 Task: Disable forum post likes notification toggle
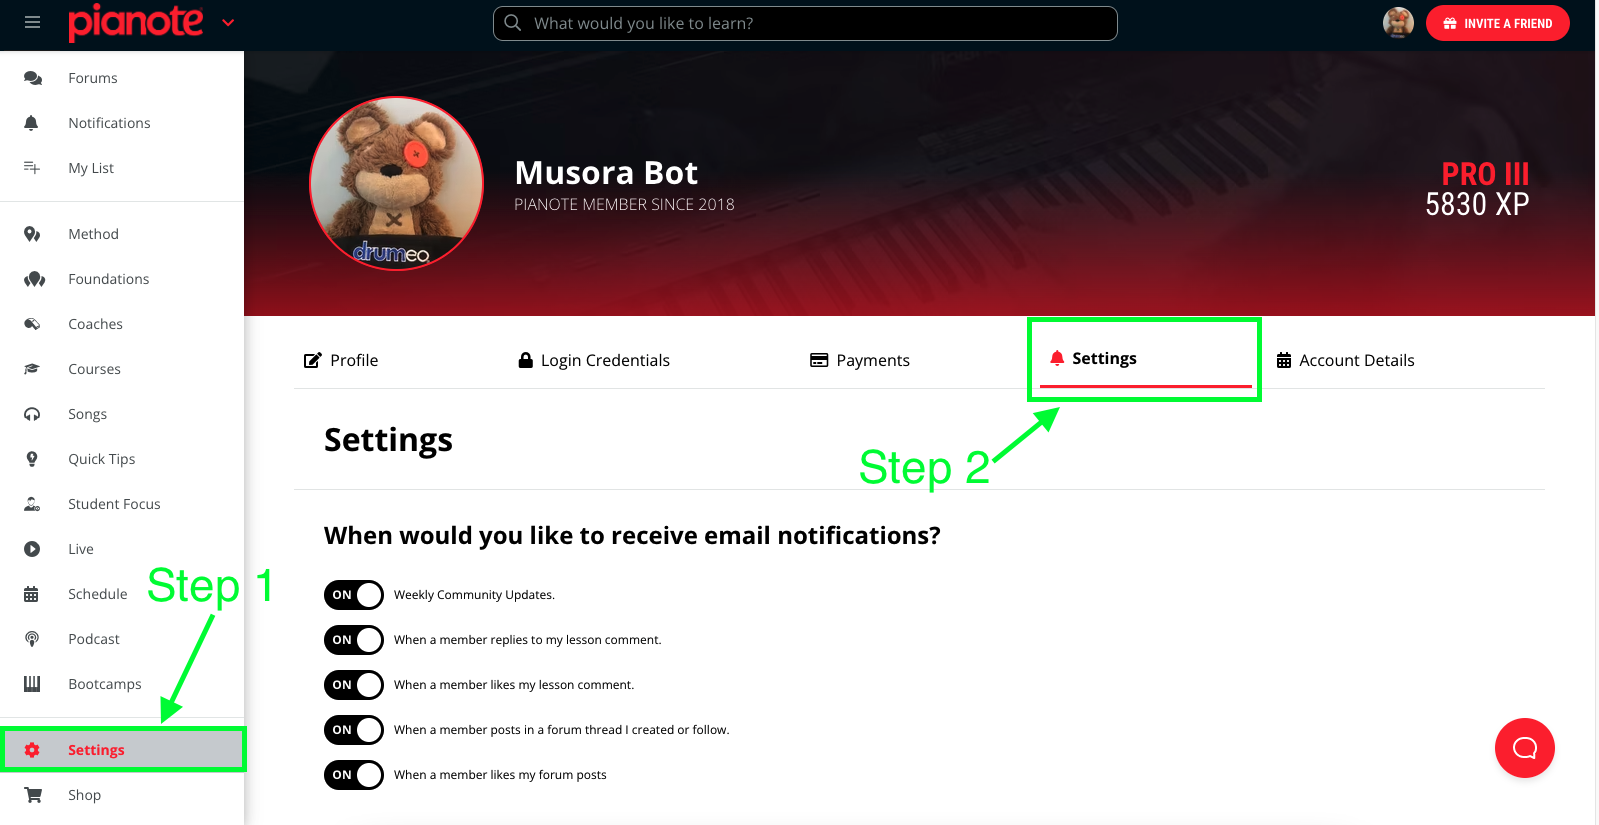(x=354, y=775)
